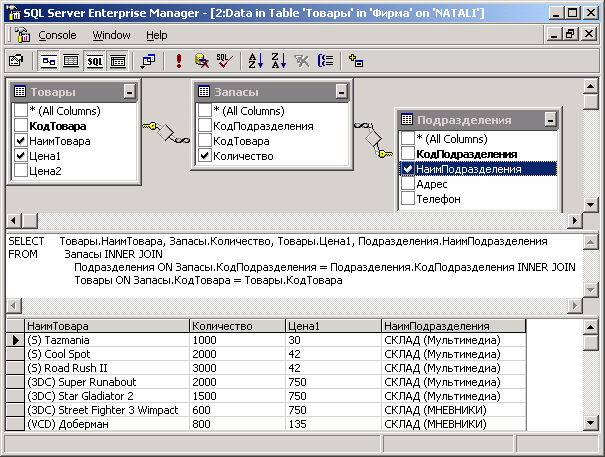Uncheck НаимТовара in Товары table
The width and height of the screenshot is (605, 457).
click(x=20, y=141)
